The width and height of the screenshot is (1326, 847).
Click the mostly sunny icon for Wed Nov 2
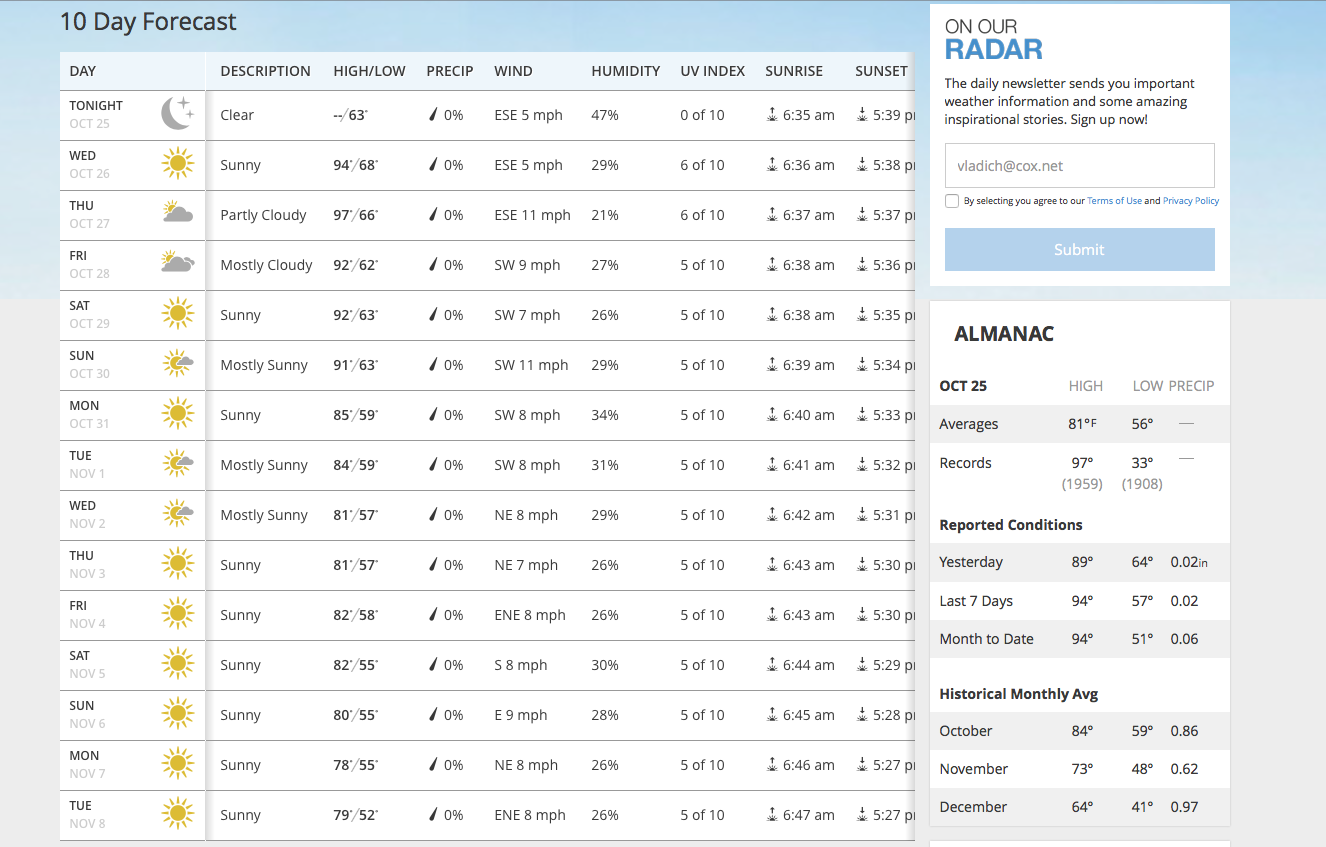tap(178, 513)
